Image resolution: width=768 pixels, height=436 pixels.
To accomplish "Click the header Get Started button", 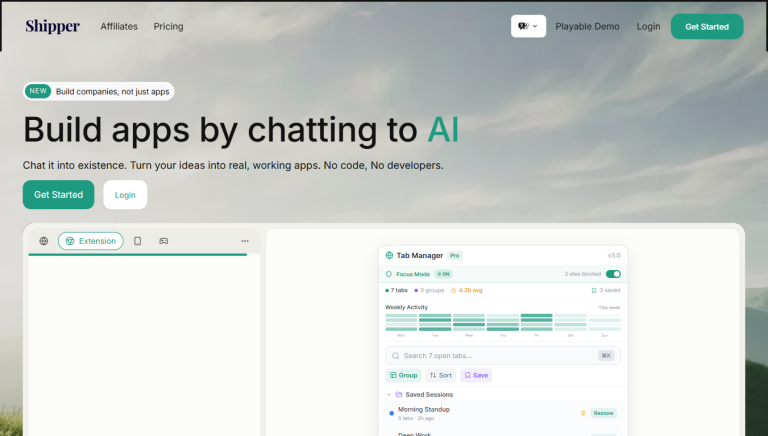I will pos(707,26).
